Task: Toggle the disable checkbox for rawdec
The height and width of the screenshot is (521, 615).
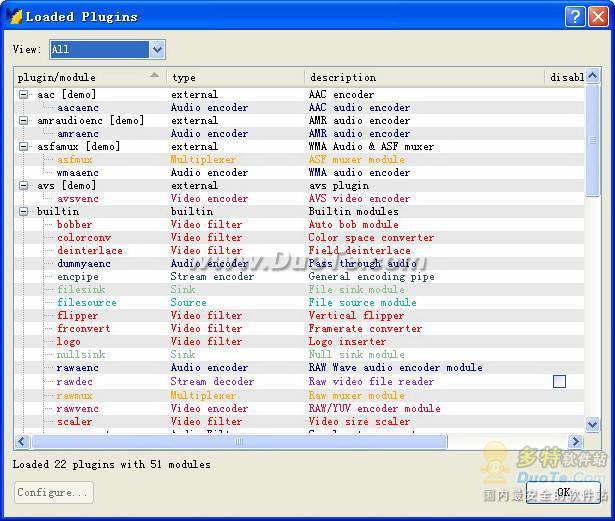Action: coord(559,381)
